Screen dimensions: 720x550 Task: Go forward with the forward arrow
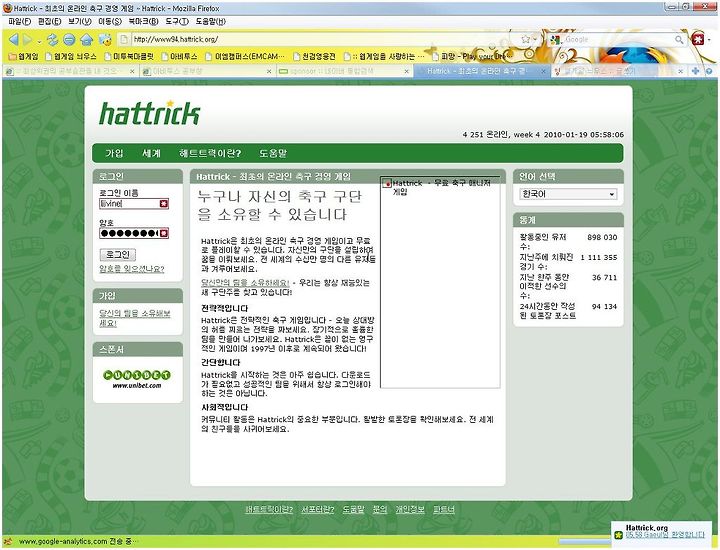(x=28, y=40)
